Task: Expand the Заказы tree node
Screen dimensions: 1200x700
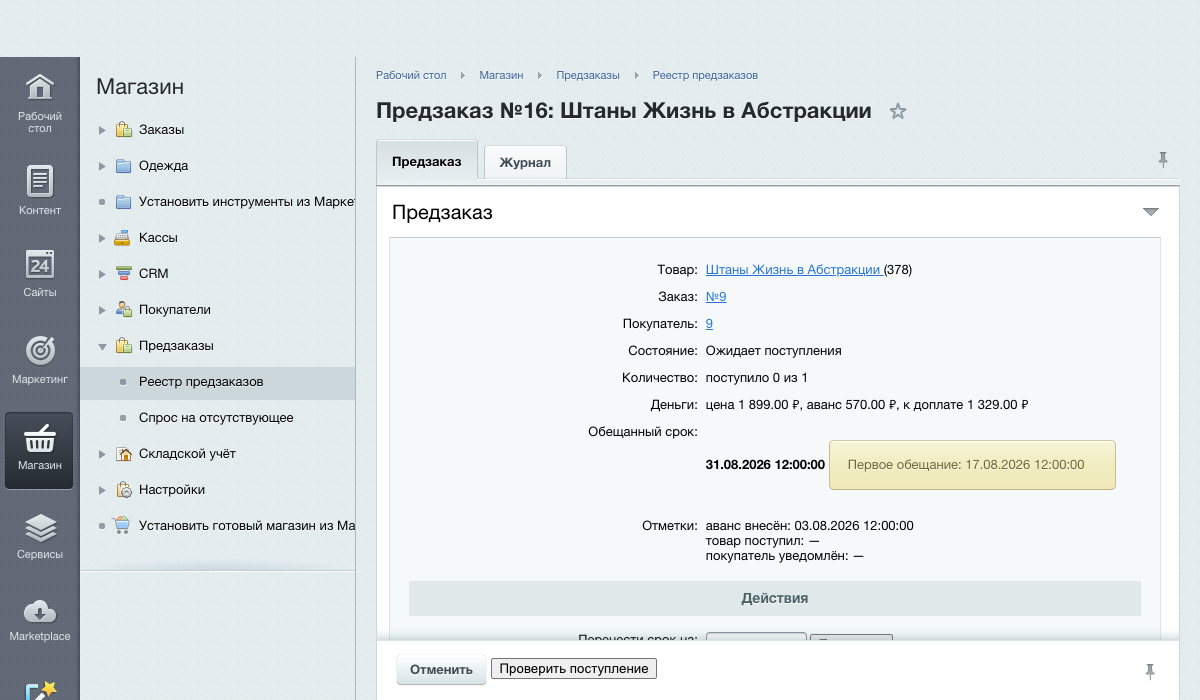Action: 101,130
